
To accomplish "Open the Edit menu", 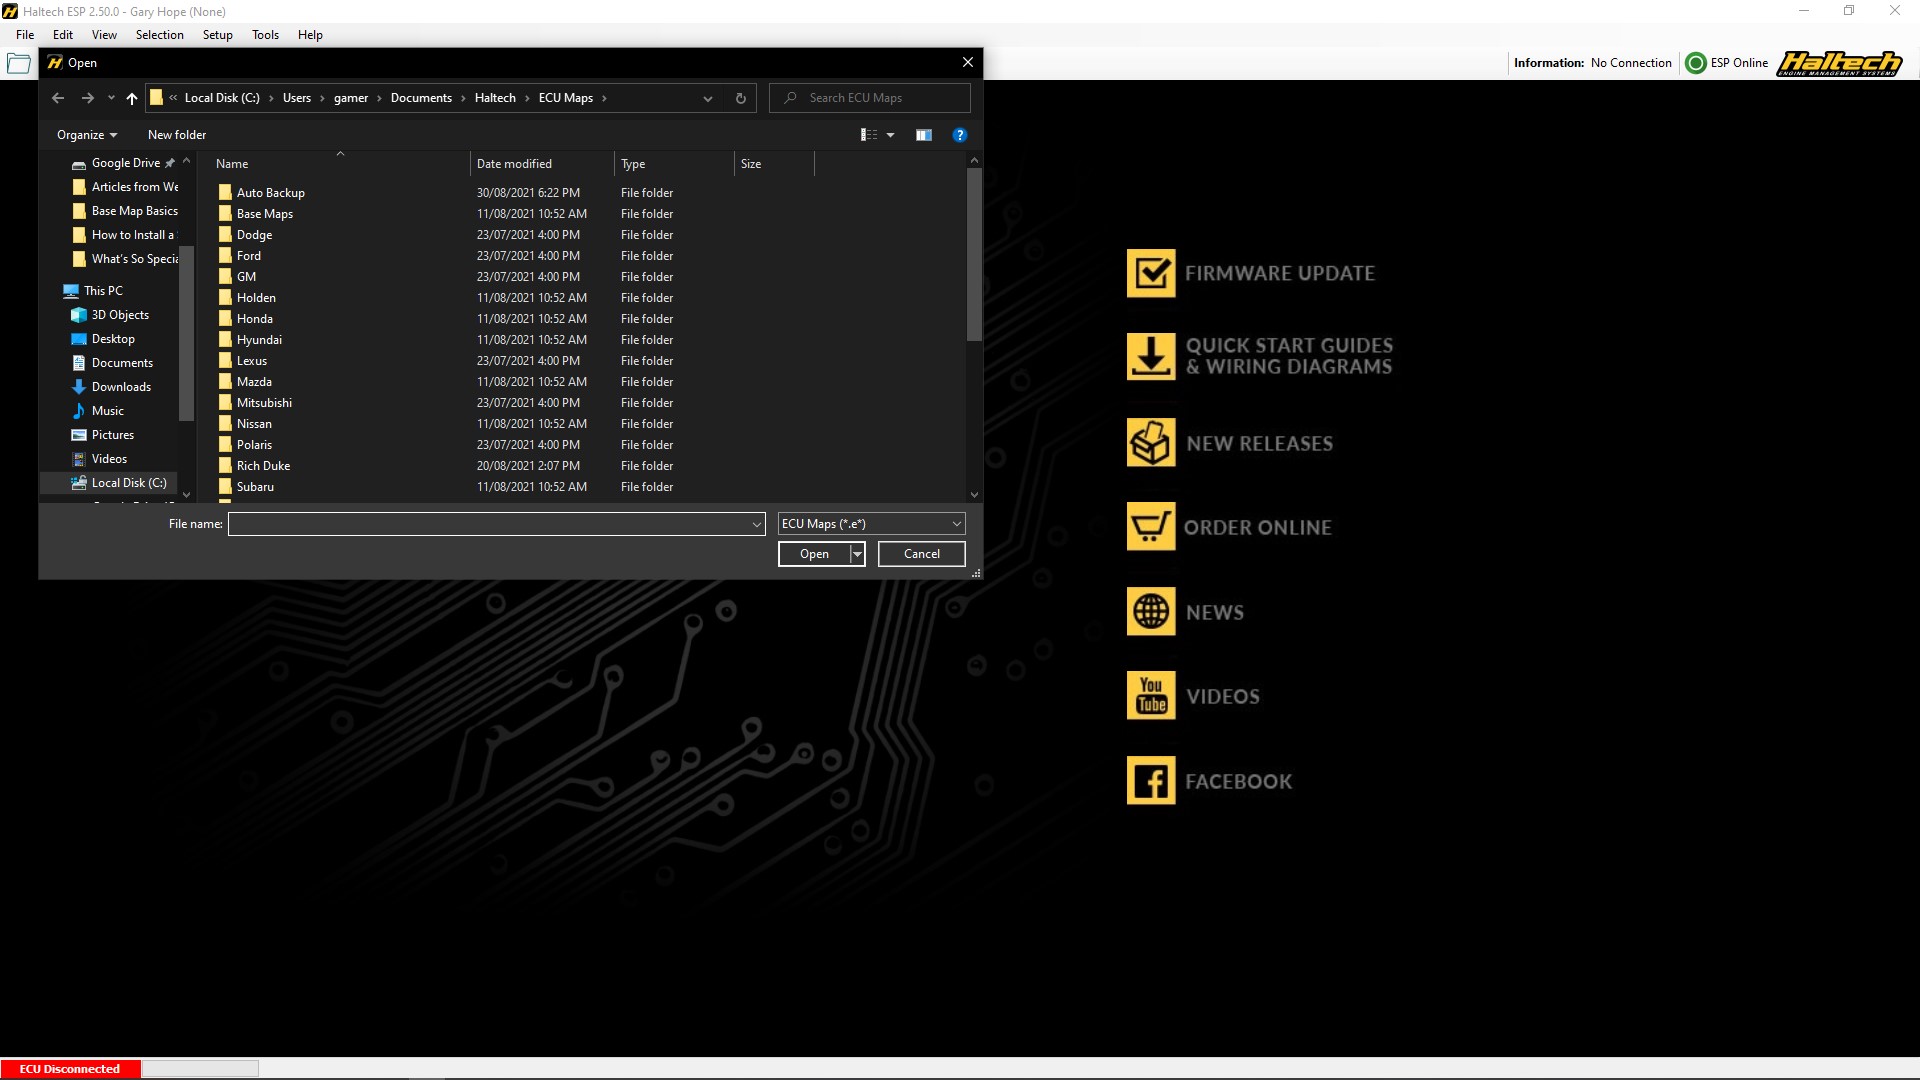I will coord(63,35).
